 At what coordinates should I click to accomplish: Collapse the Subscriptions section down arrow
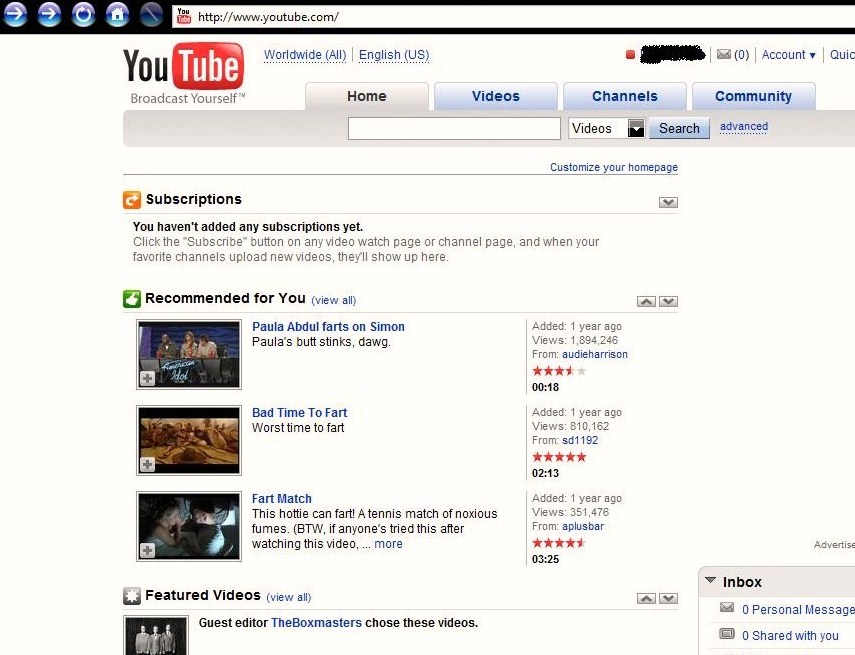pyautogui.click(x=668, y=202)
